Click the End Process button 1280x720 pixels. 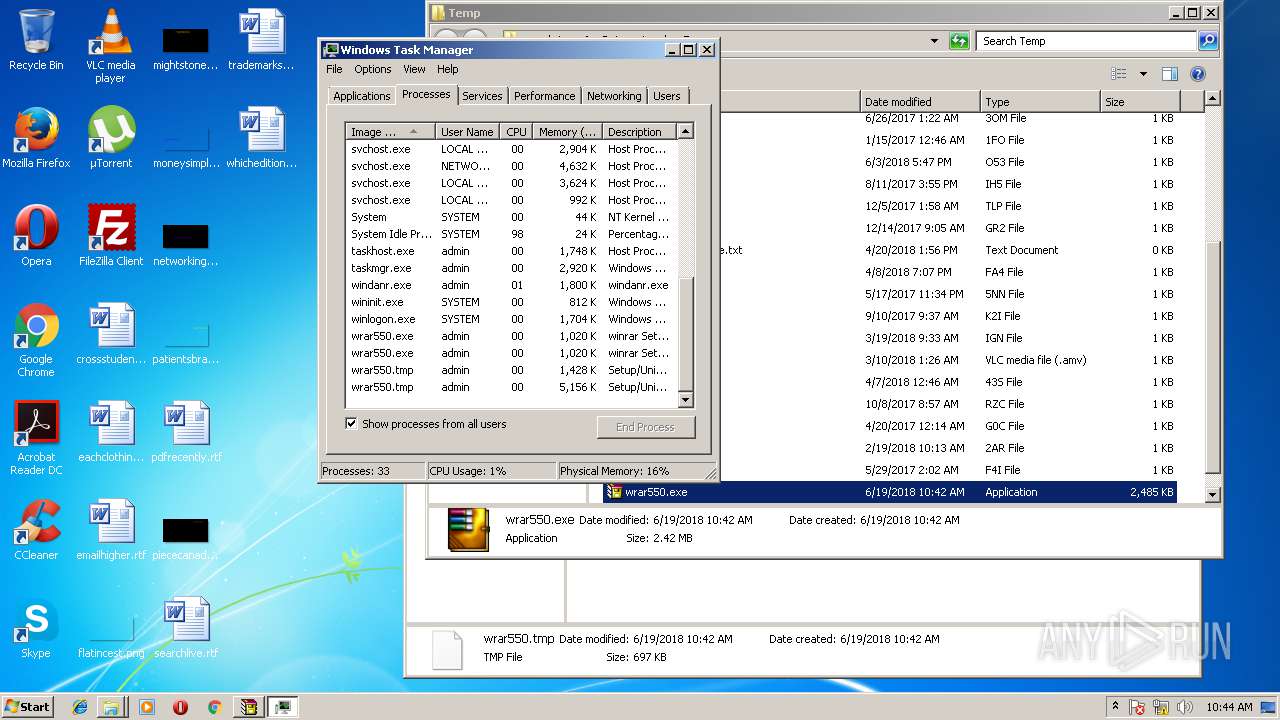[645, 427]
